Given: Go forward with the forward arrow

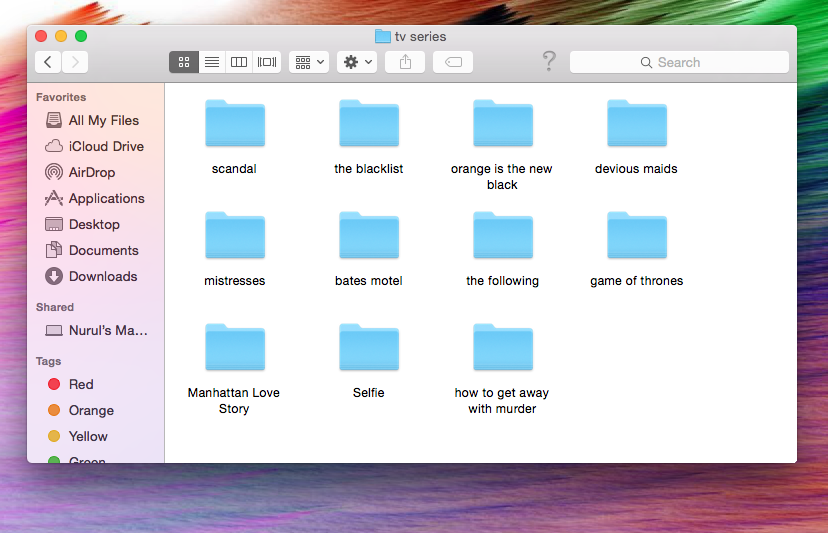Looking at the screenshot, I should click(75, 62).
